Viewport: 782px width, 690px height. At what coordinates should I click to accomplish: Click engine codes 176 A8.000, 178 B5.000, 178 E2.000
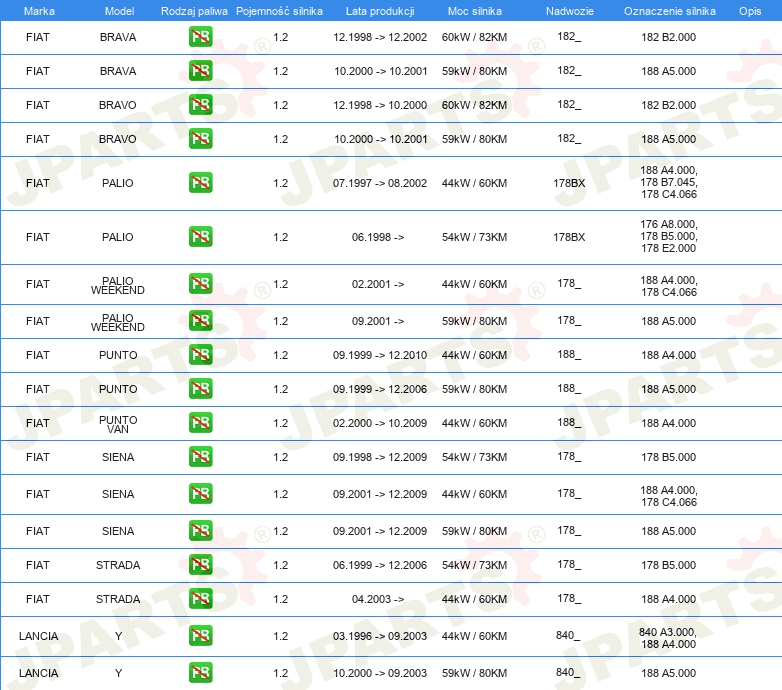(669, 236)
